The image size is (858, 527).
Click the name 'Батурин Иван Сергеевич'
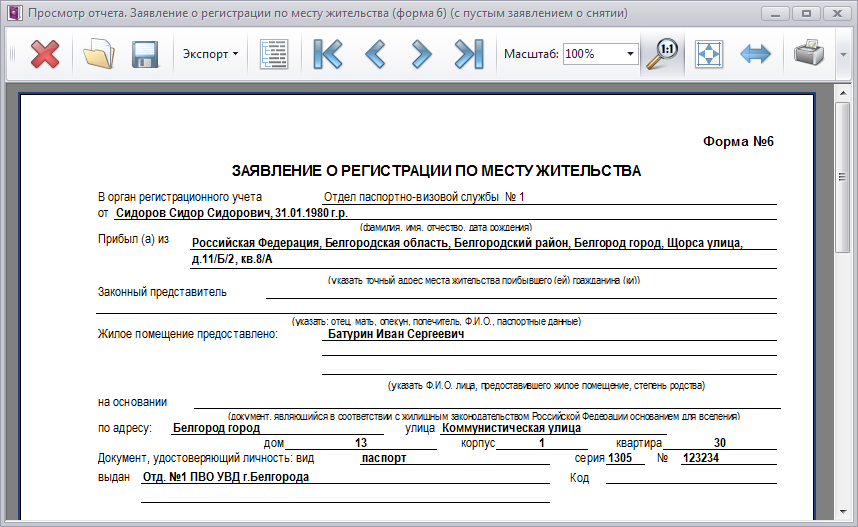[396, 334]
